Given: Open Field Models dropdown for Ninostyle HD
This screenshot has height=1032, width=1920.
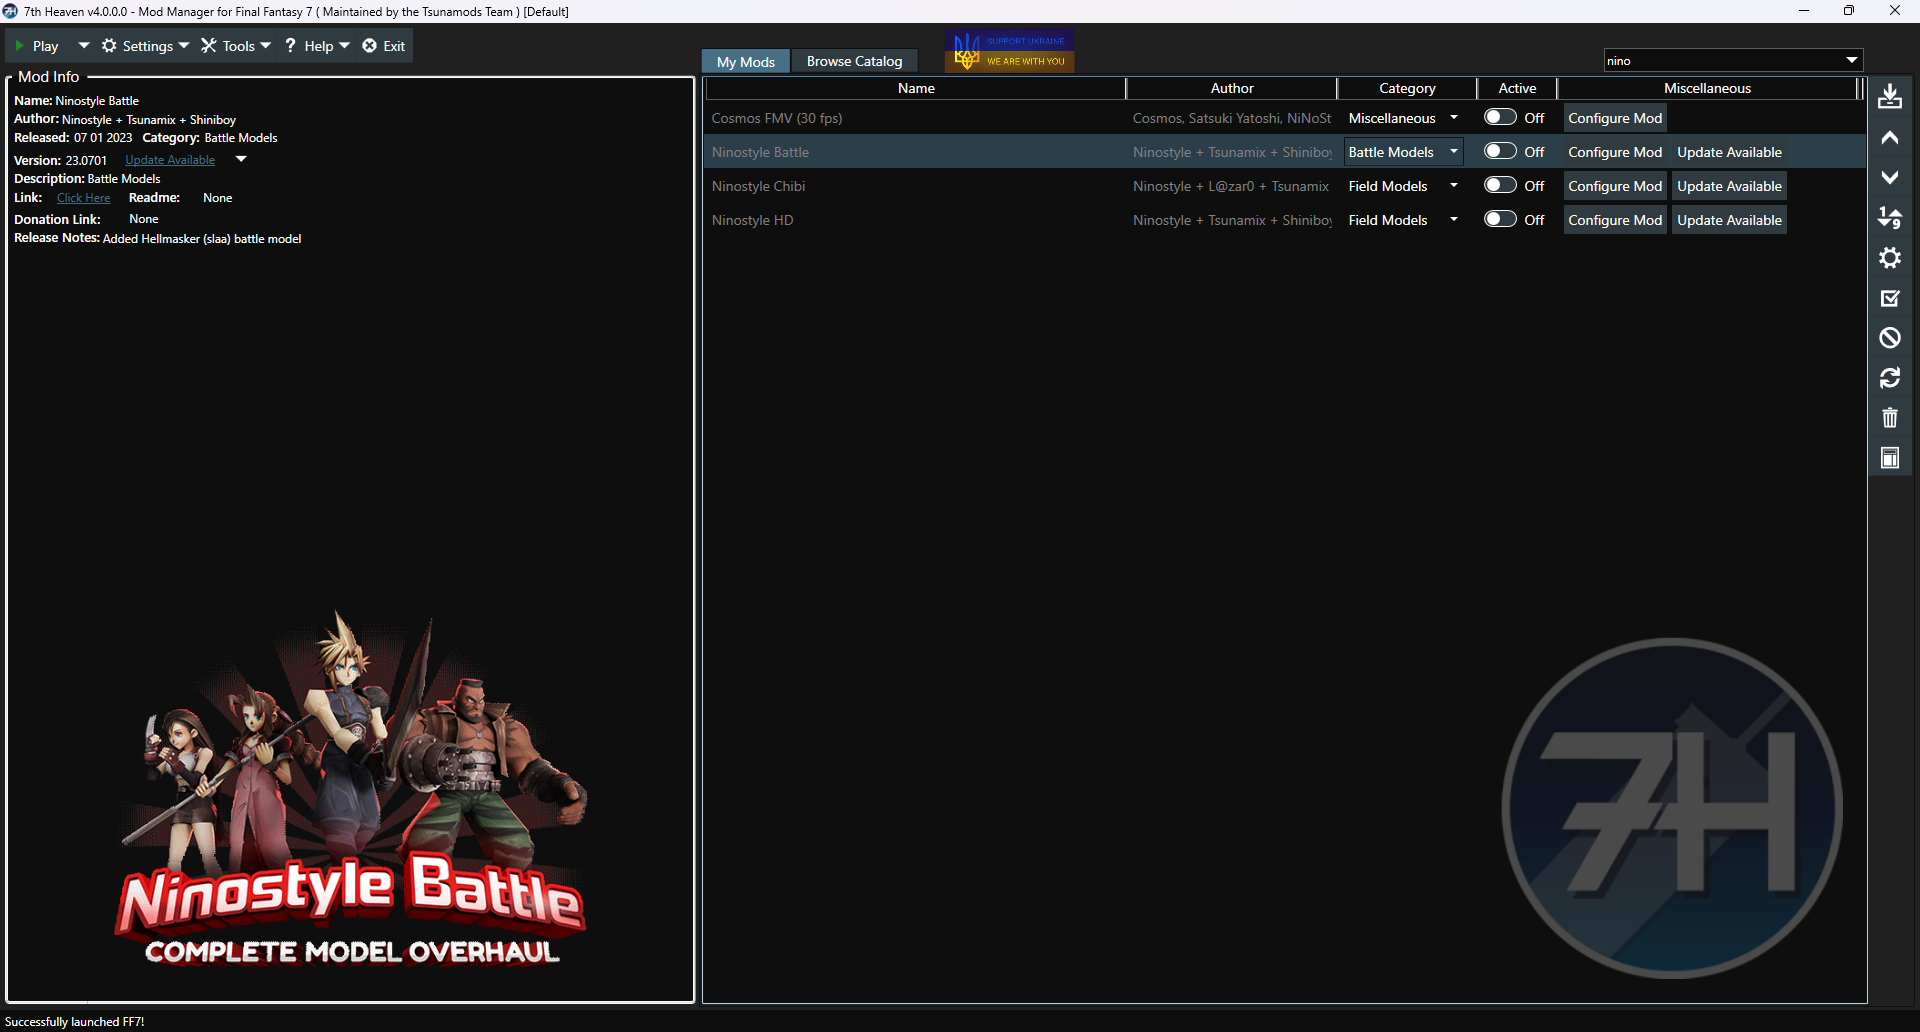Looking at the screenshot, I should [x=1453, y=220].
